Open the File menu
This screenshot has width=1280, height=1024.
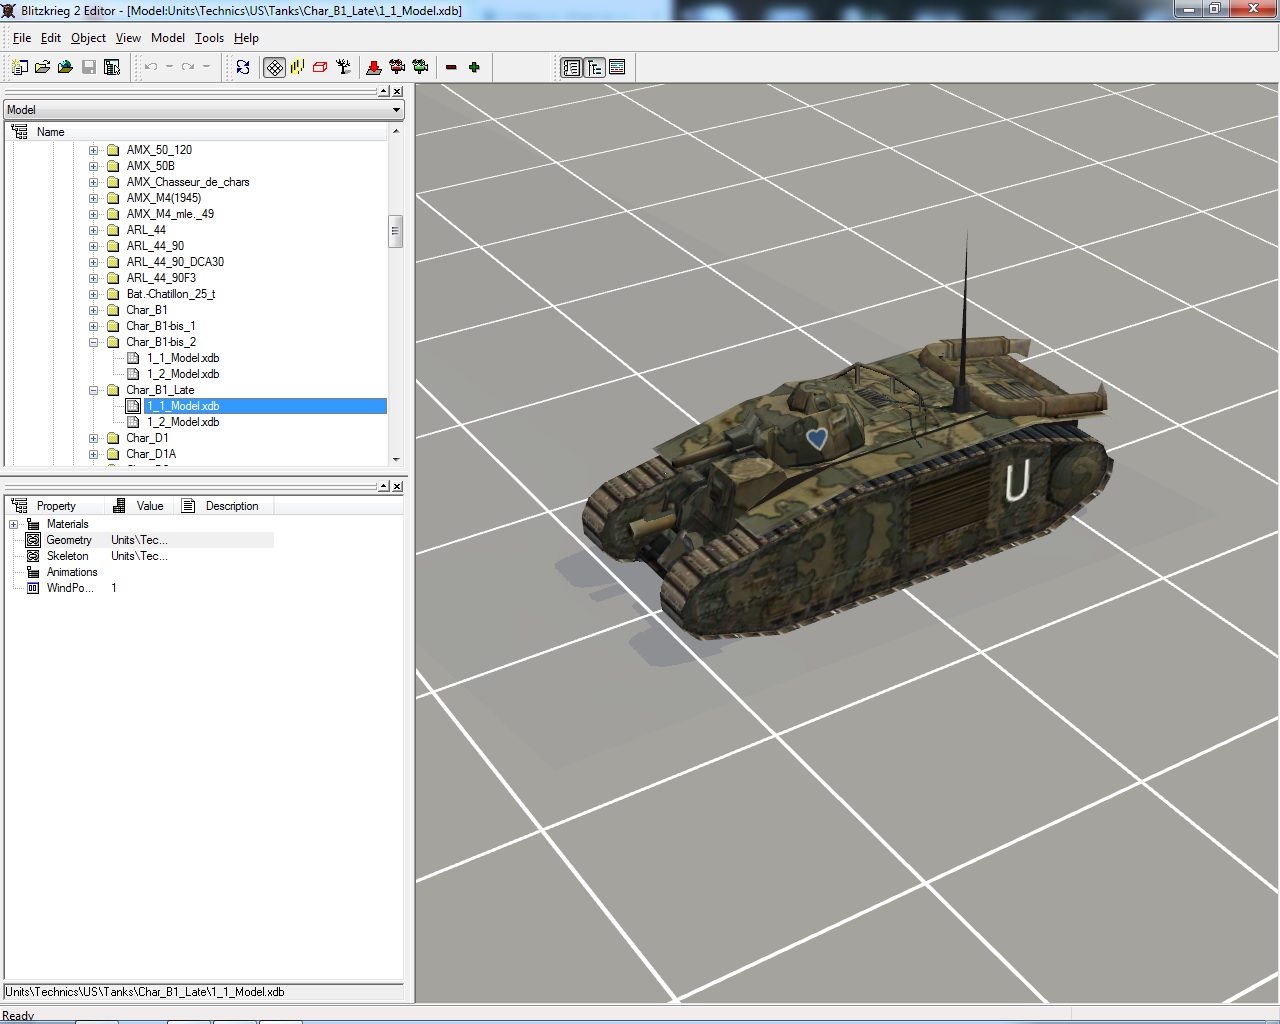click(22, 38)
